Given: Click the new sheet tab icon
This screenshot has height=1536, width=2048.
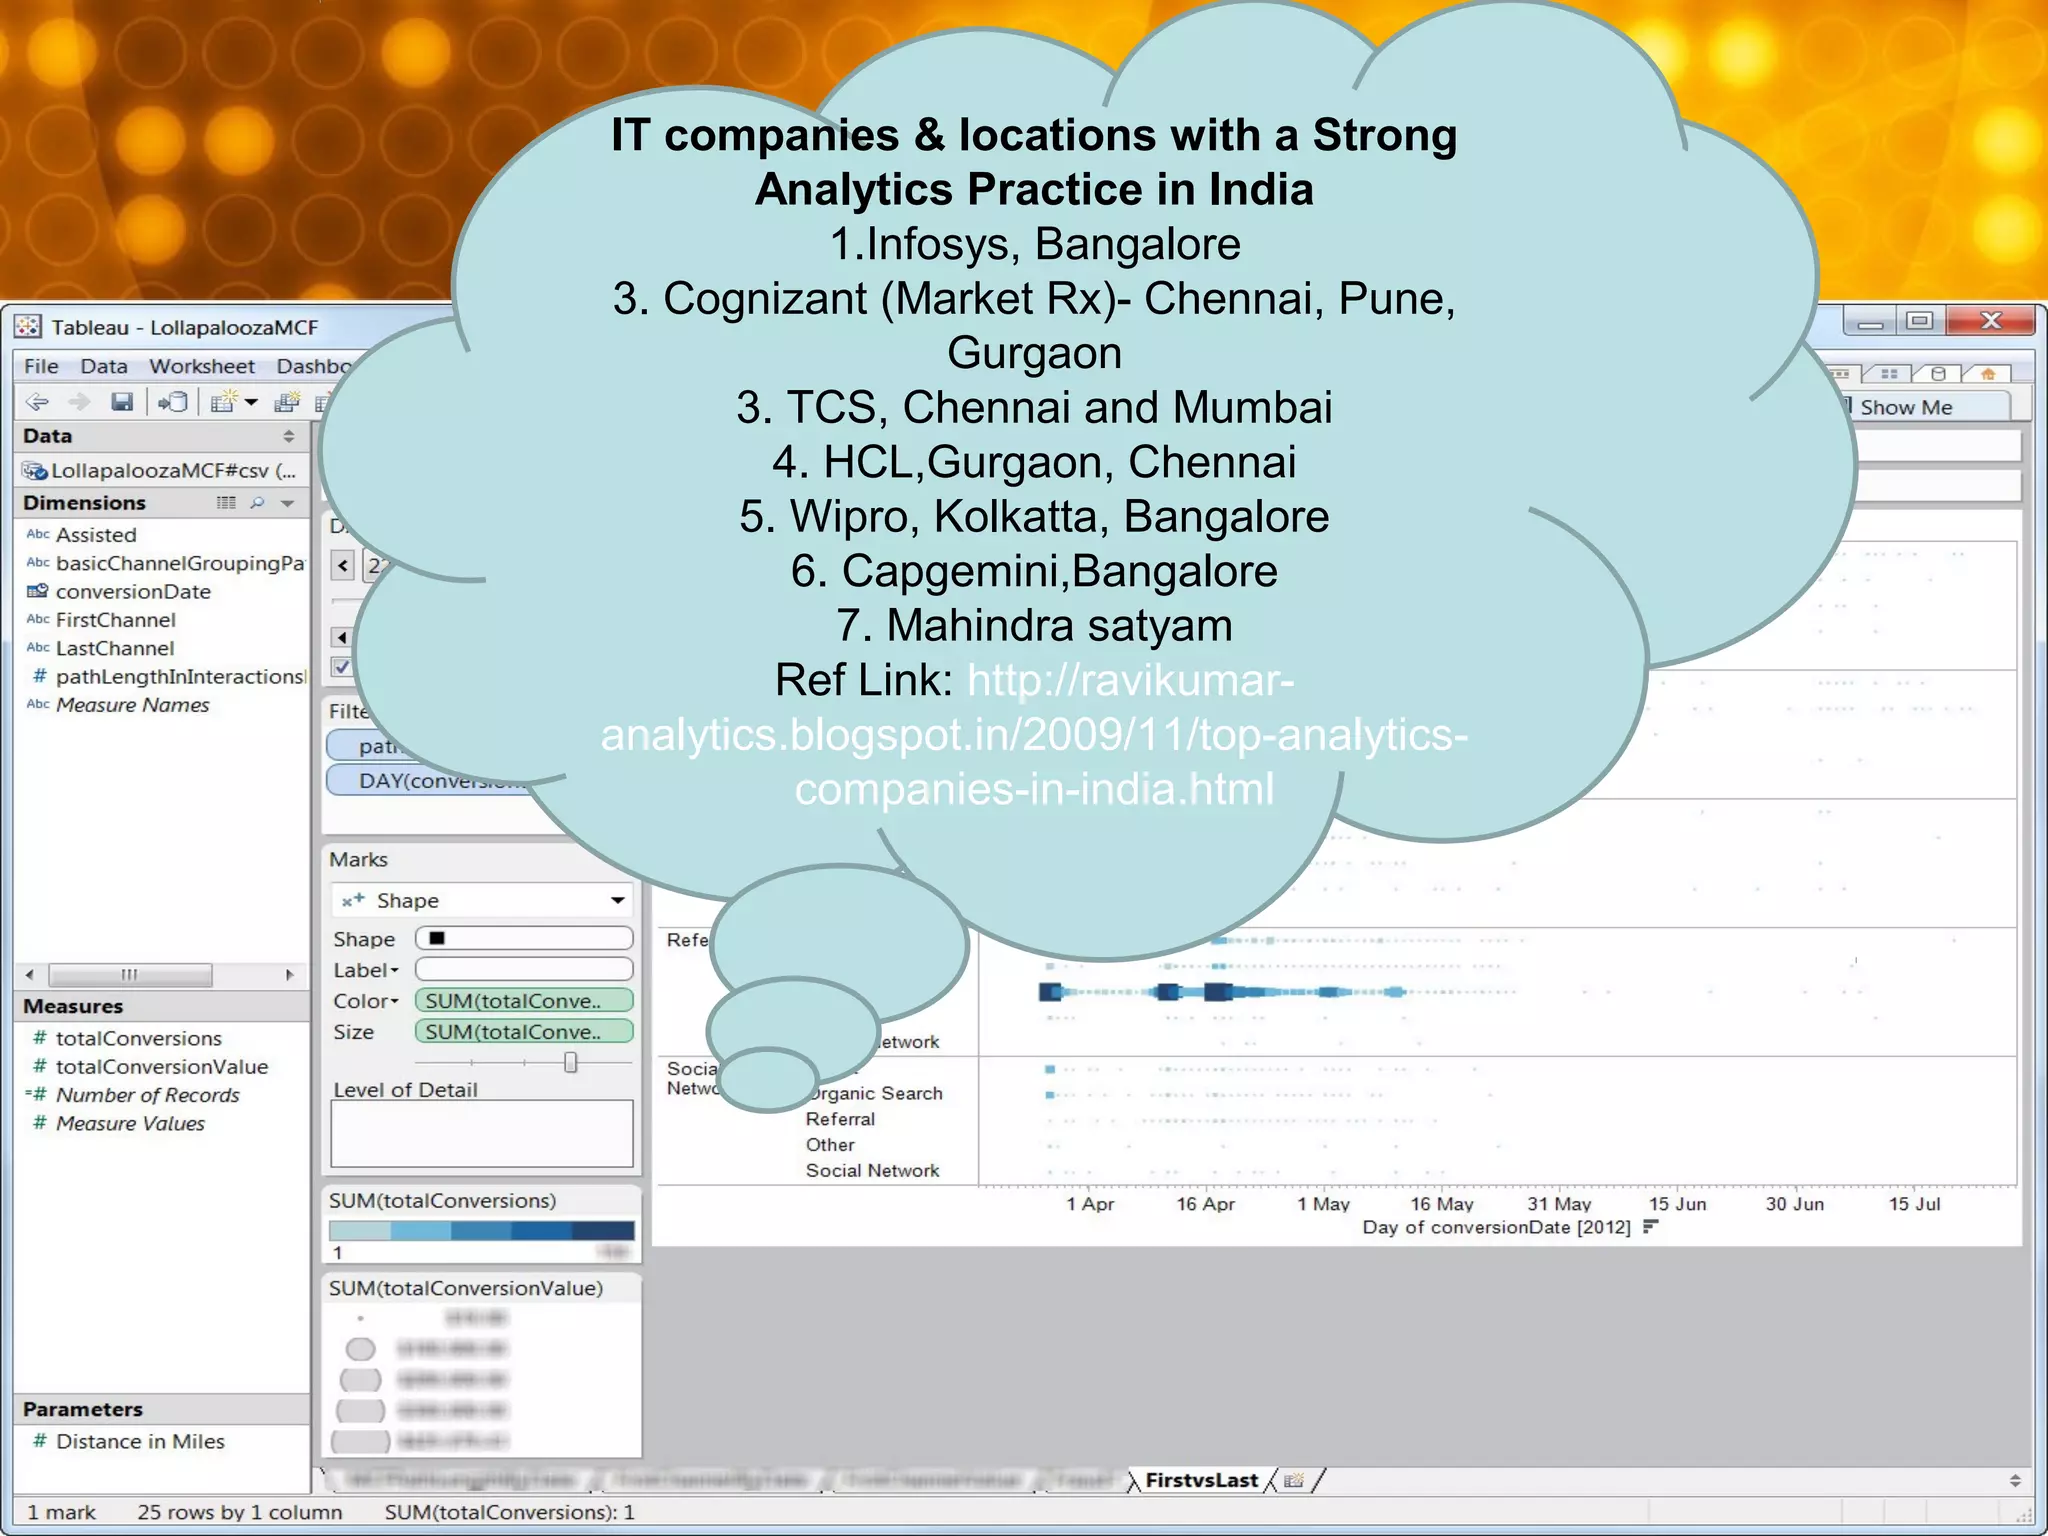Looking at the screenshot, I should 1294,1481.
